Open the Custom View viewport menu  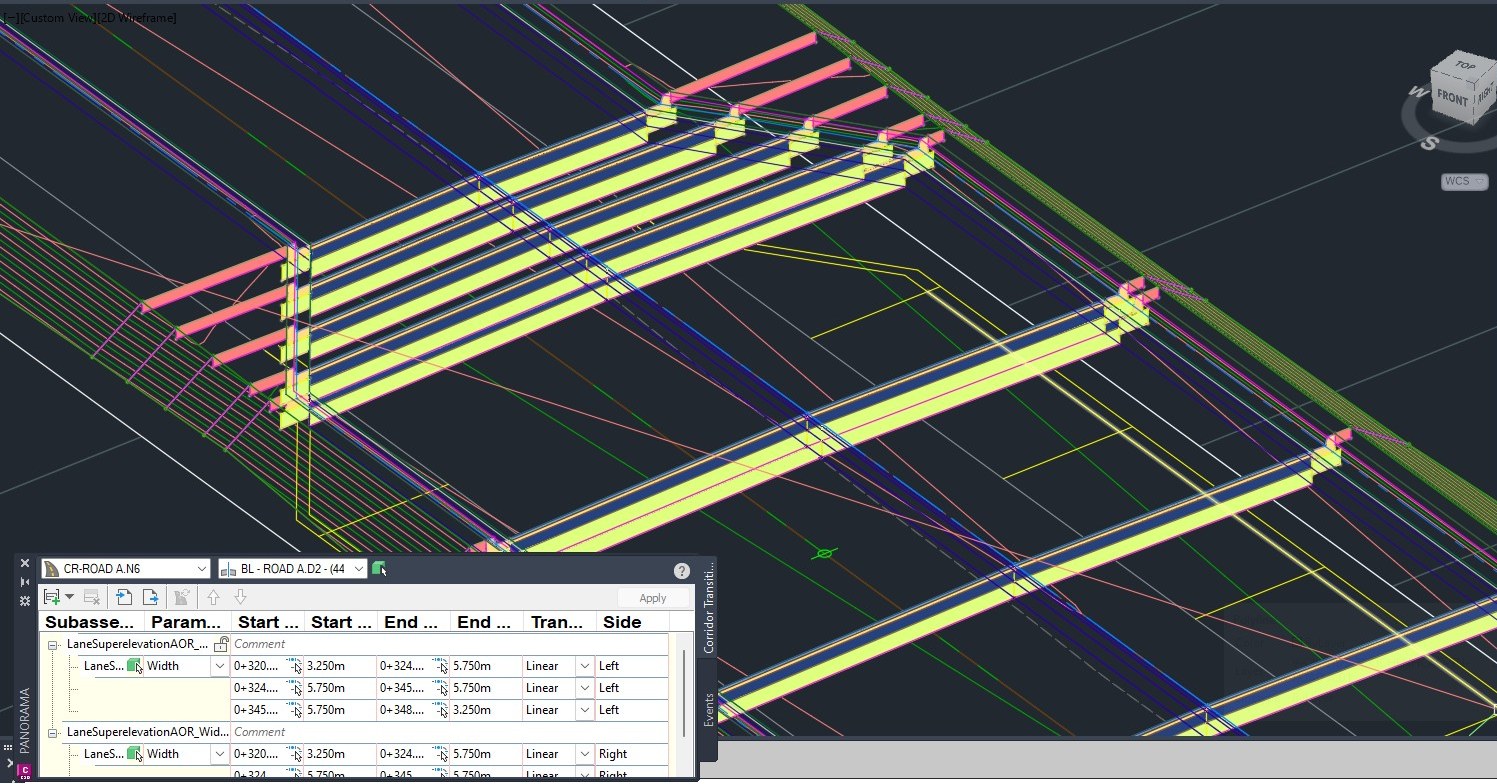pos(56,18)
